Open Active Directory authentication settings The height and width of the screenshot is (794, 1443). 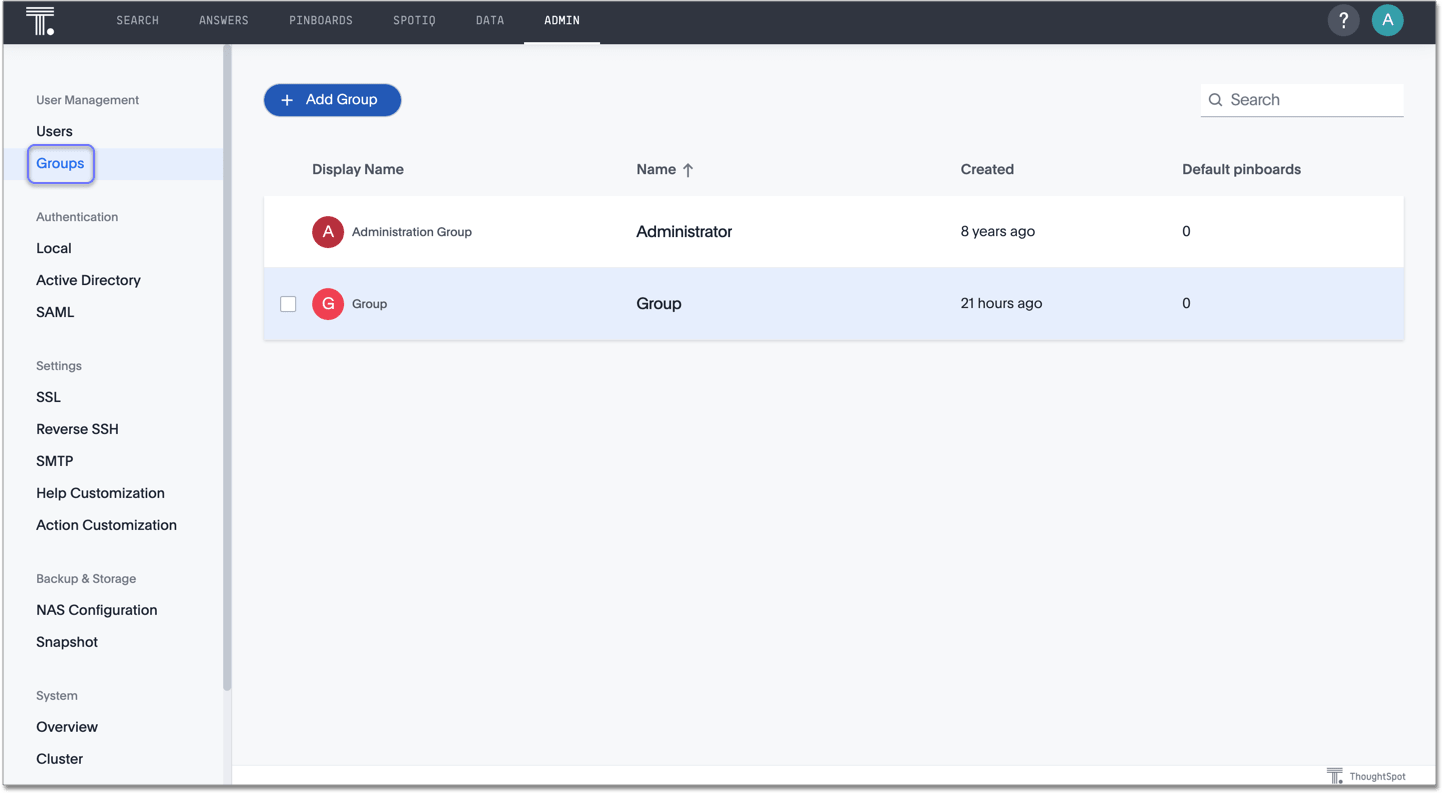(88, 280)
